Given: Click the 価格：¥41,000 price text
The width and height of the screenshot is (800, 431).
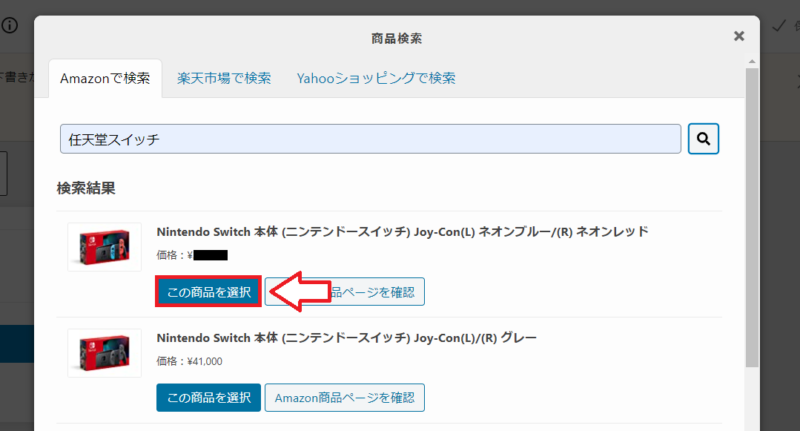Looking at the screenshot, I should 189,362.
